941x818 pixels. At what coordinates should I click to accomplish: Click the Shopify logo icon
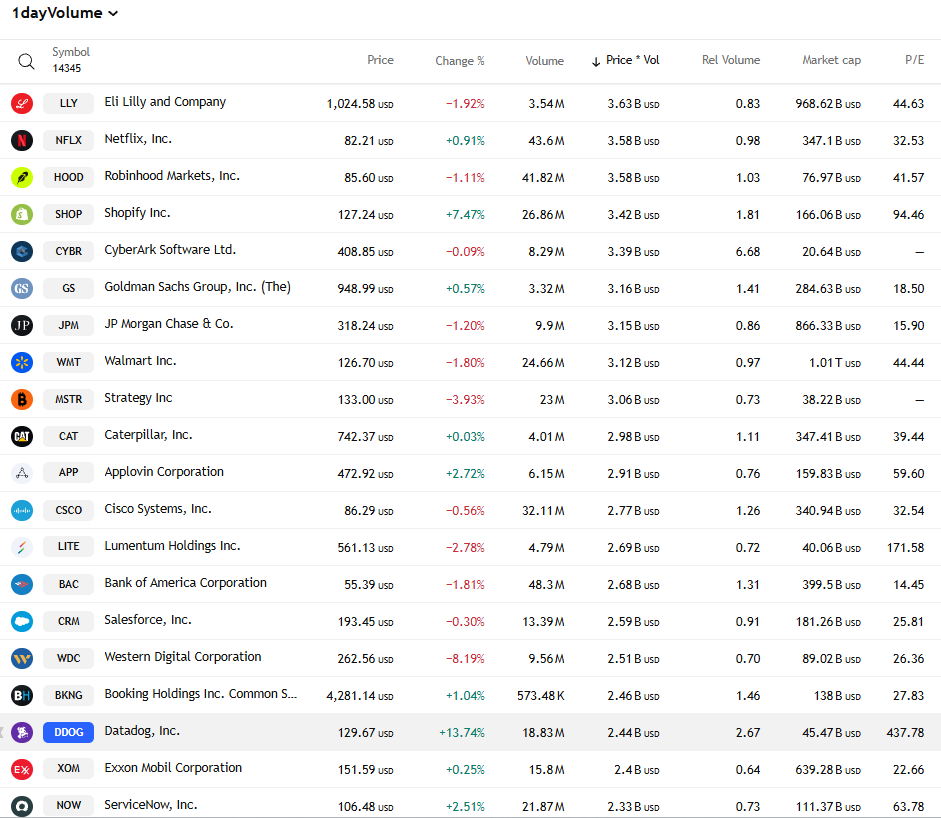point(22,214)
